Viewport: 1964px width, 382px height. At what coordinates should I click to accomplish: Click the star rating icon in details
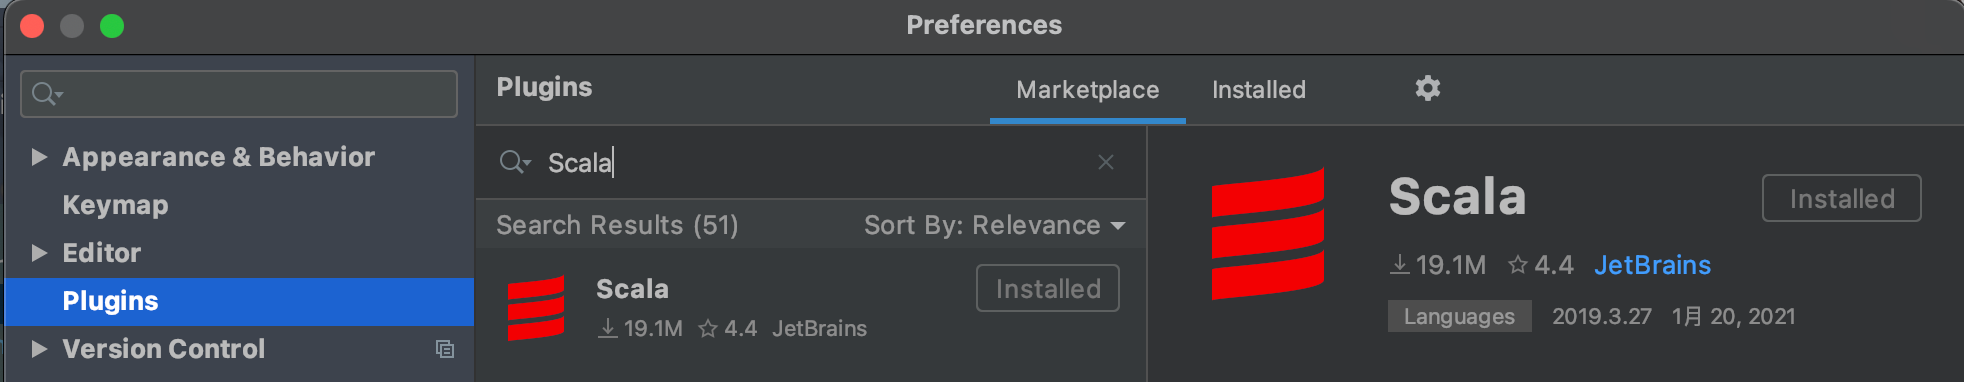coord(1518,265)
